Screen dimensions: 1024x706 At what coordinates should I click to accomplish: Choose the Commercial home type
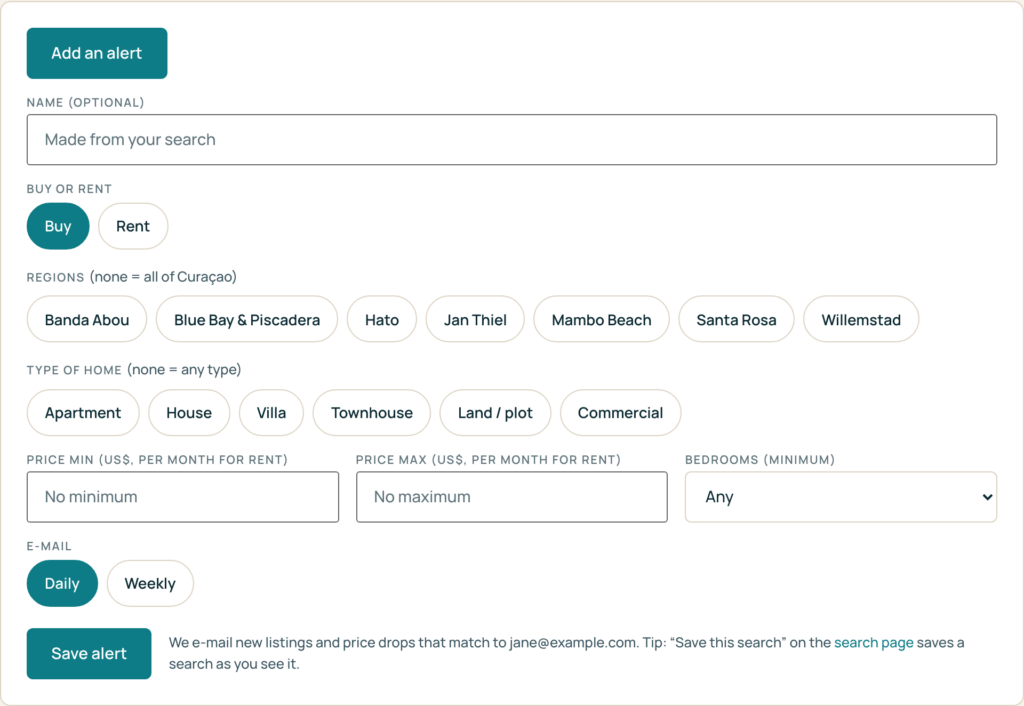pos(620,413)
